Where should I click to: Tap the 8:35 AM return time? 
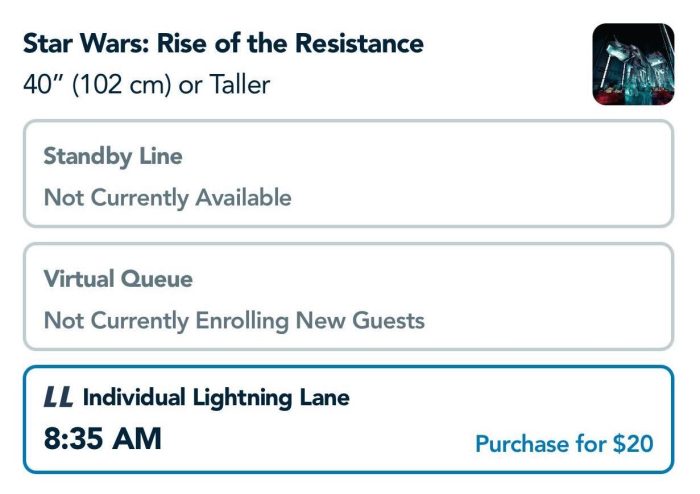coord(103,438)
